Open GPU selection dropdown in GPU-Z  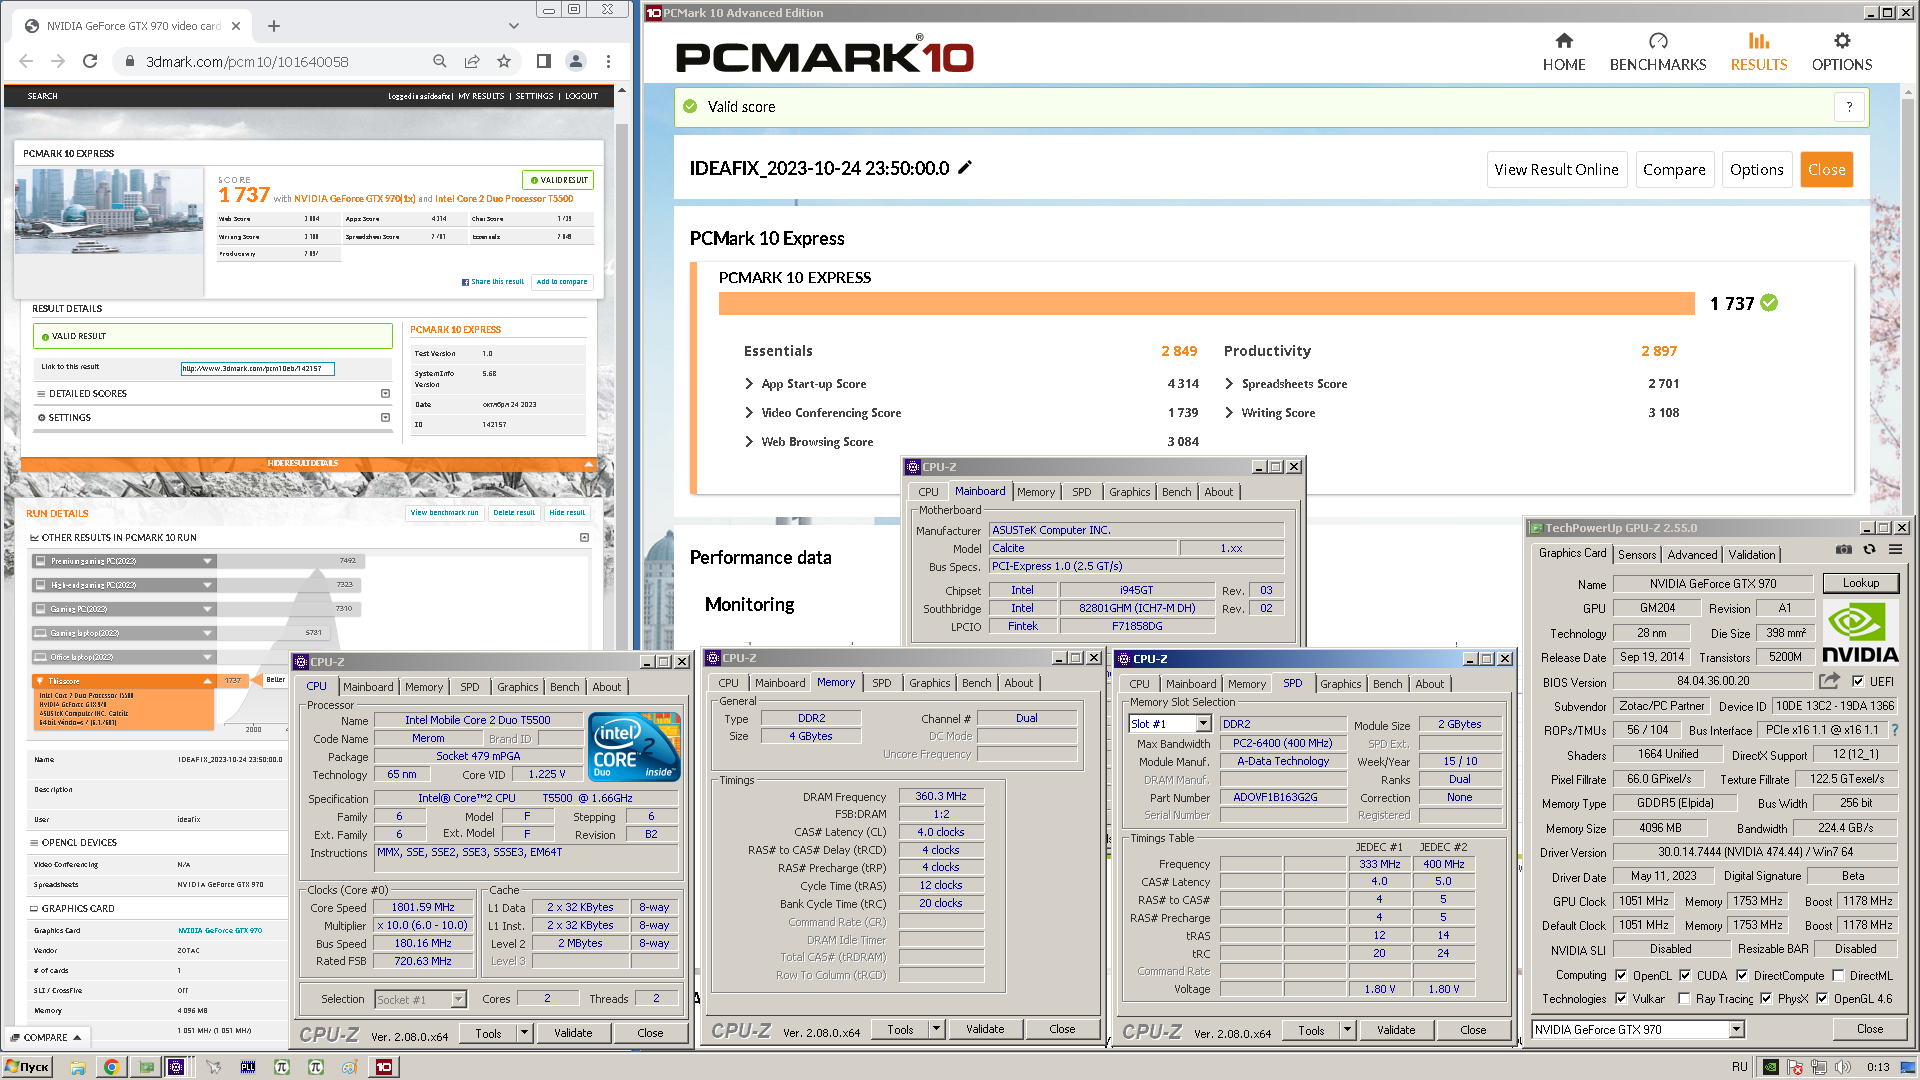coord(1737,1029)
